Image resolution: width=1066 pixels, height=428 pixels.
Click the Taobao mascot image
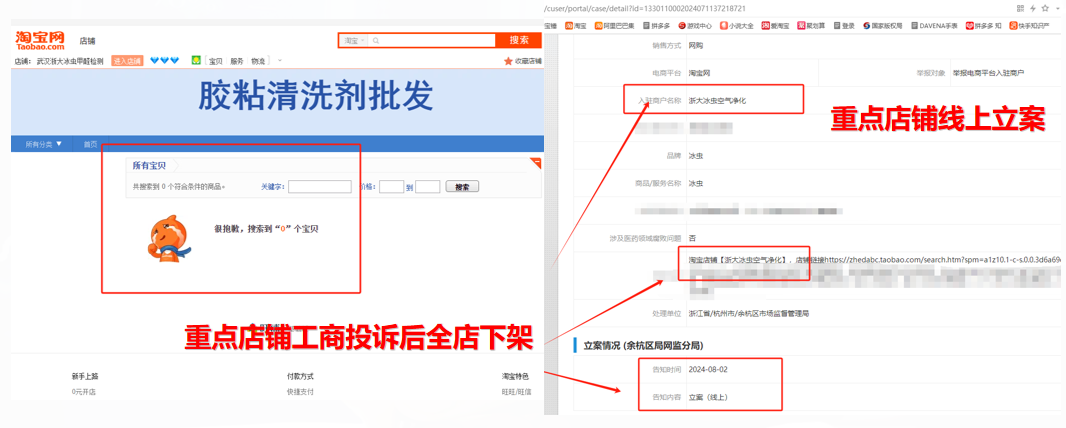168,237
